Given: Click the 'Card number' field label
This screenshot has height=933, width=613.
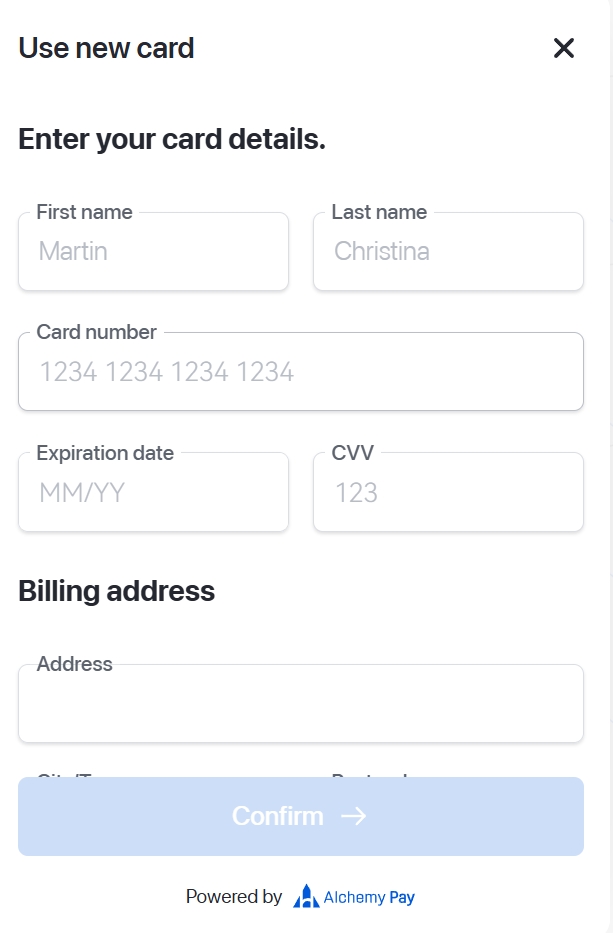Looking at the screenshot, I should point(96,332).
